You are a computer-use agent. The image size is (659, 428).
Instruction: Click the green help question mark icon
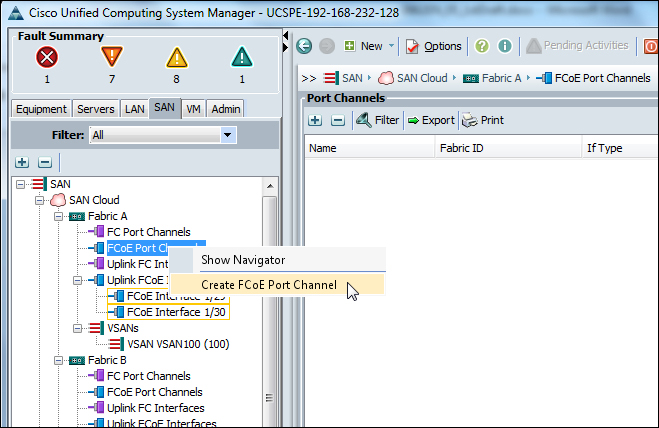point(482,46)
